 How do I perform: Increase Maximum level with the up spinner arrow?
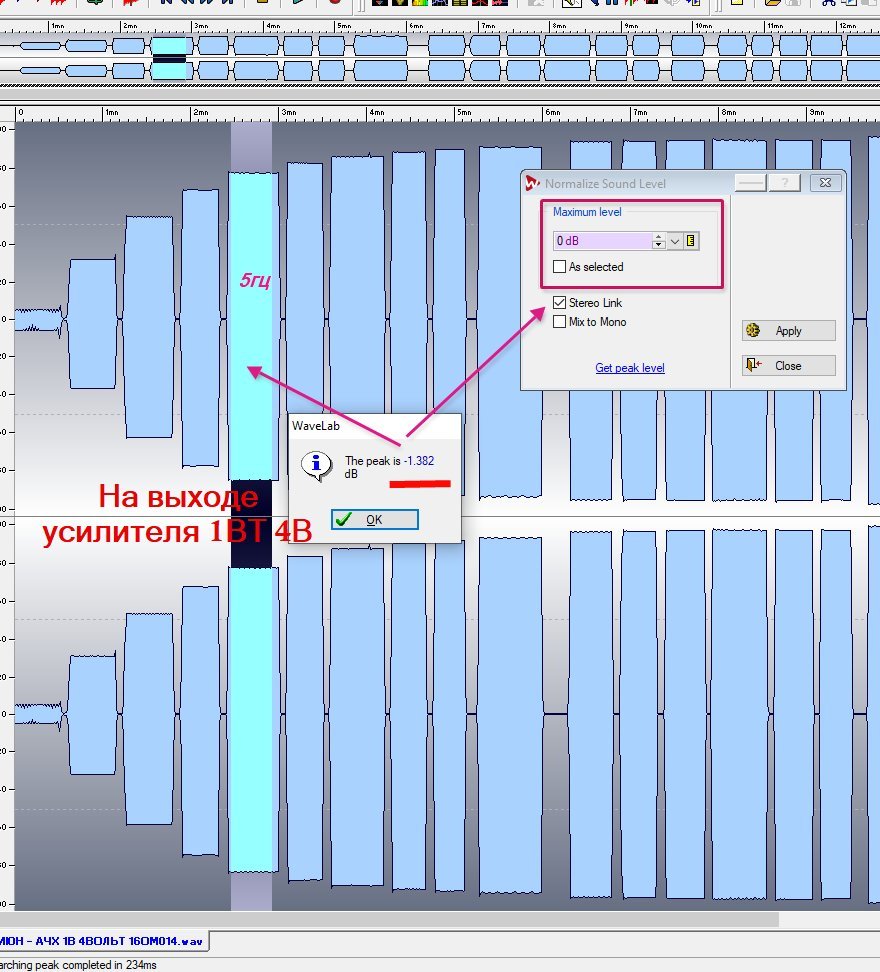pyautogui.click(x=658, y=237)
